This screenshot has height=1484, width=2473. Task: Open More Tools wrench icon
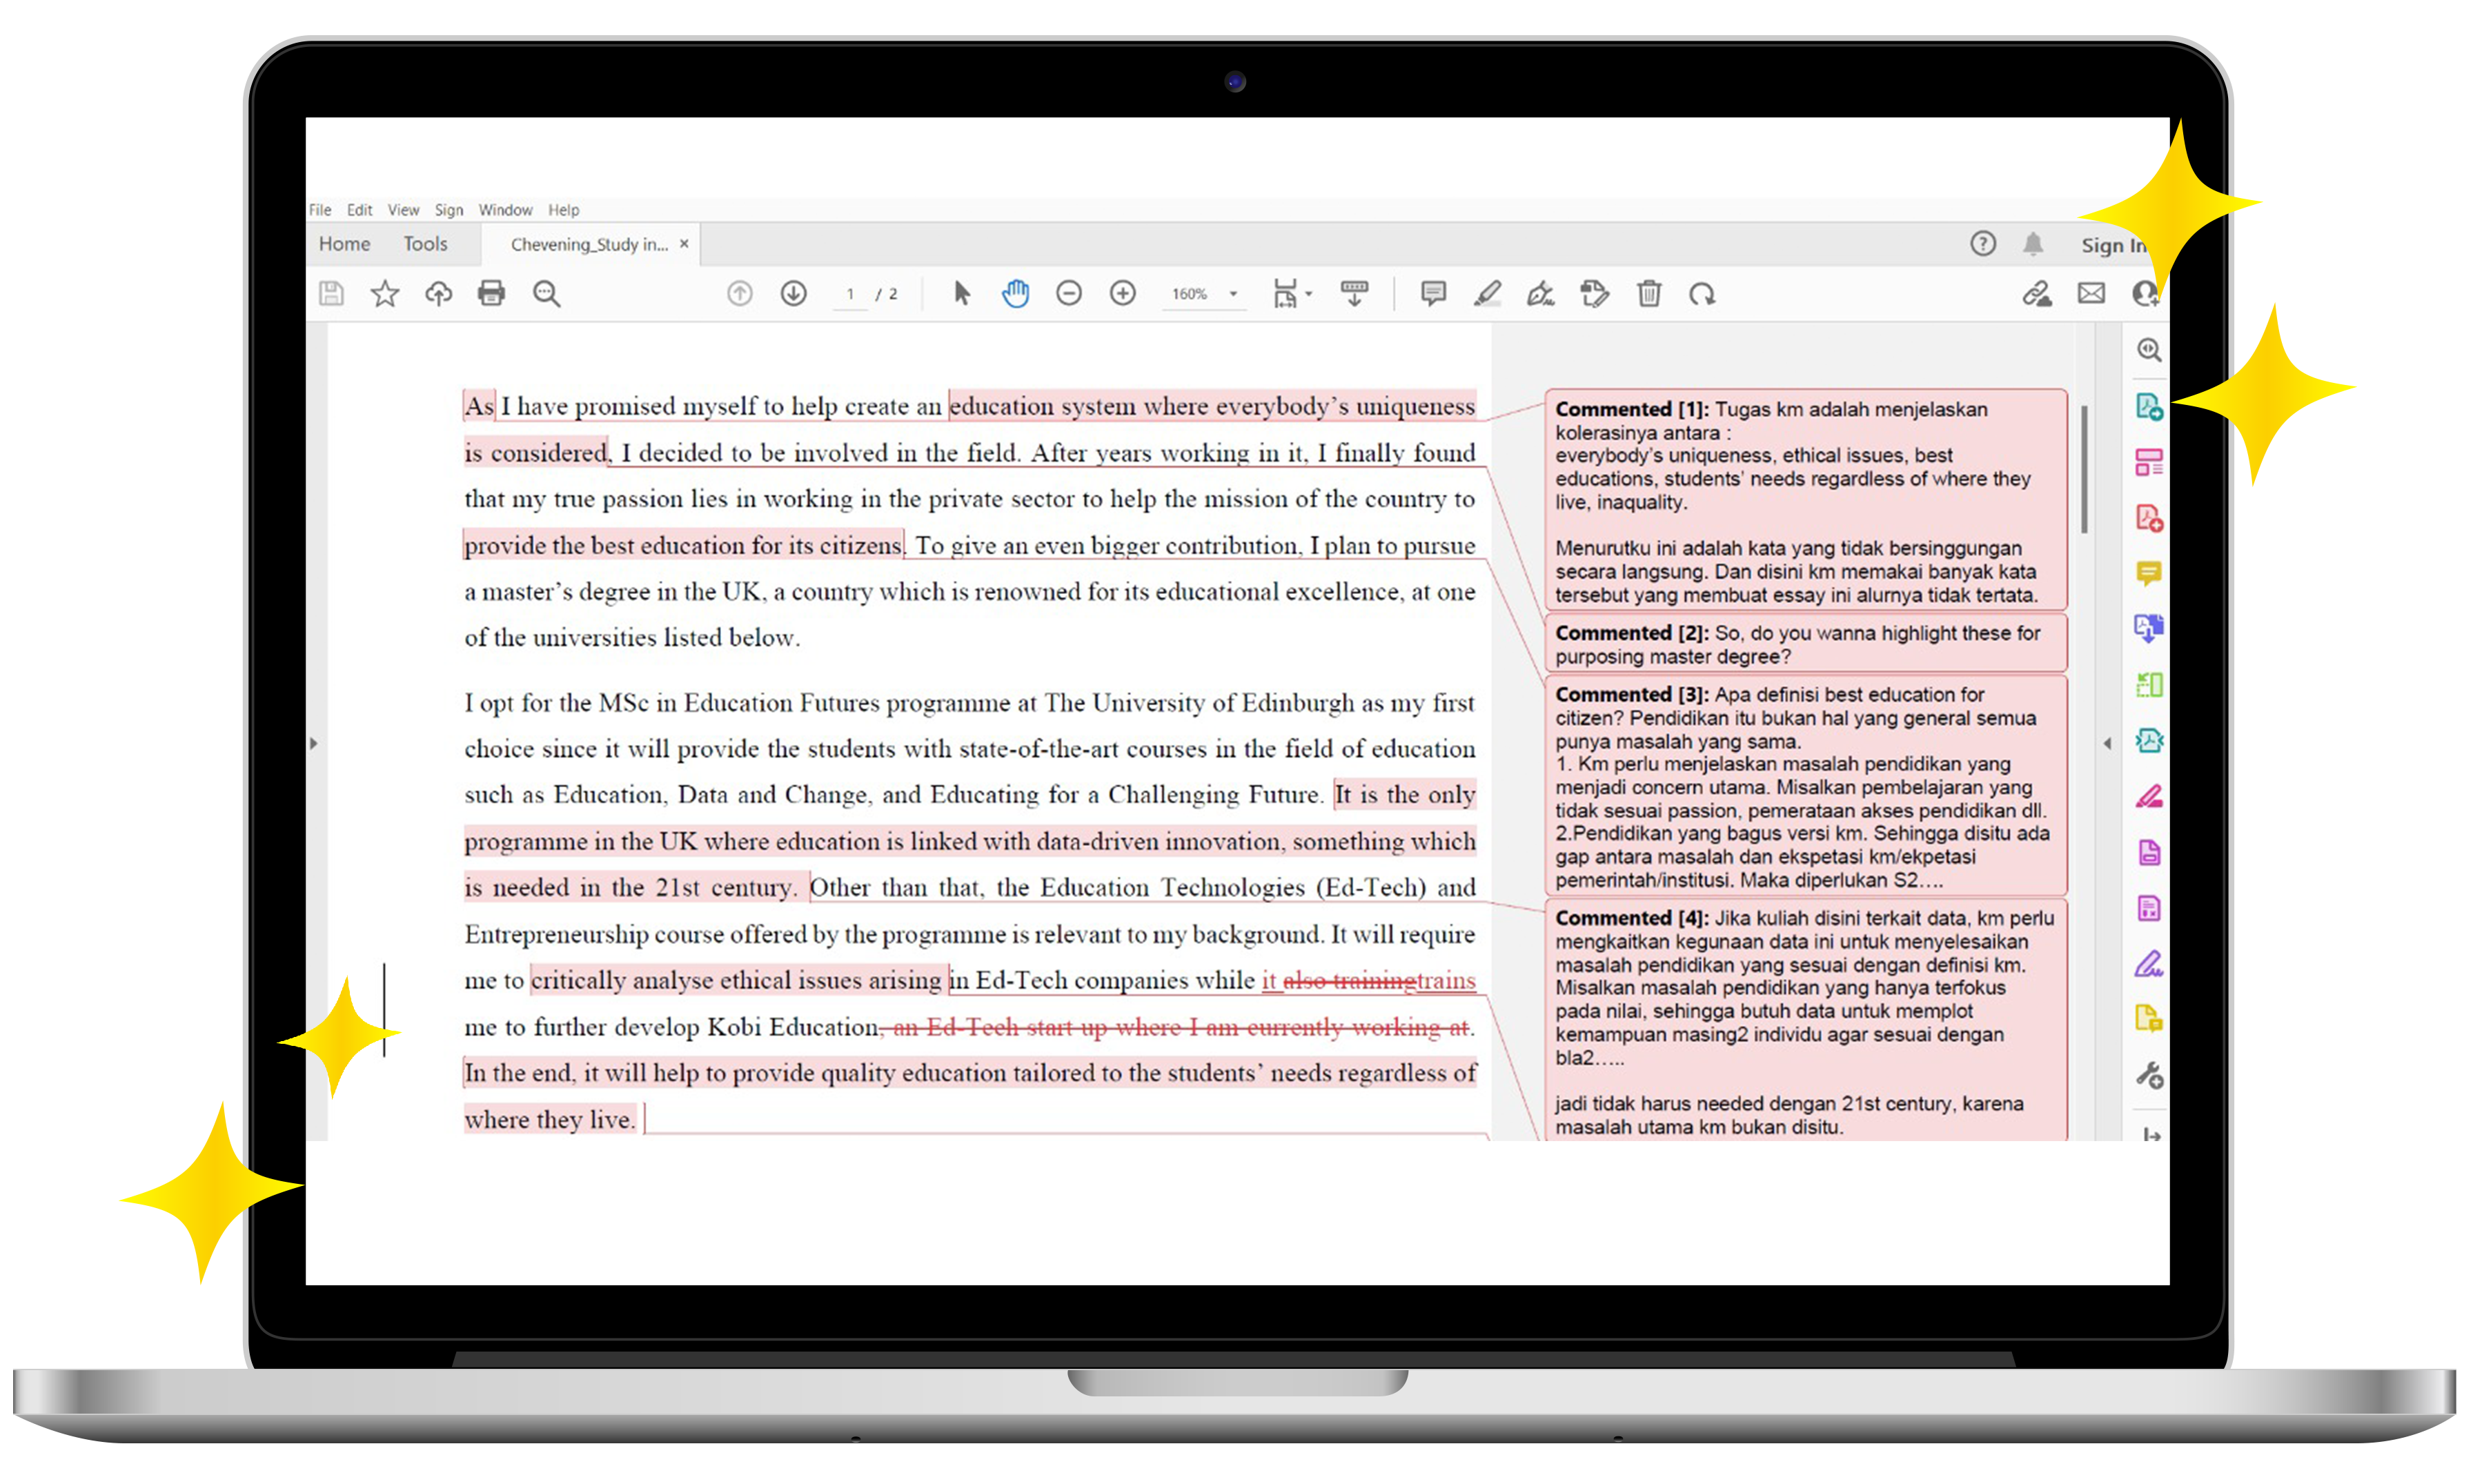tap(2149, 1076)
